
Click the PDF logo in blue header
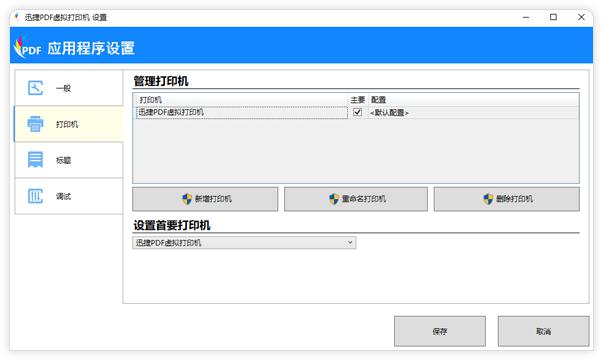pyautogui.click(x=27, y=47)
